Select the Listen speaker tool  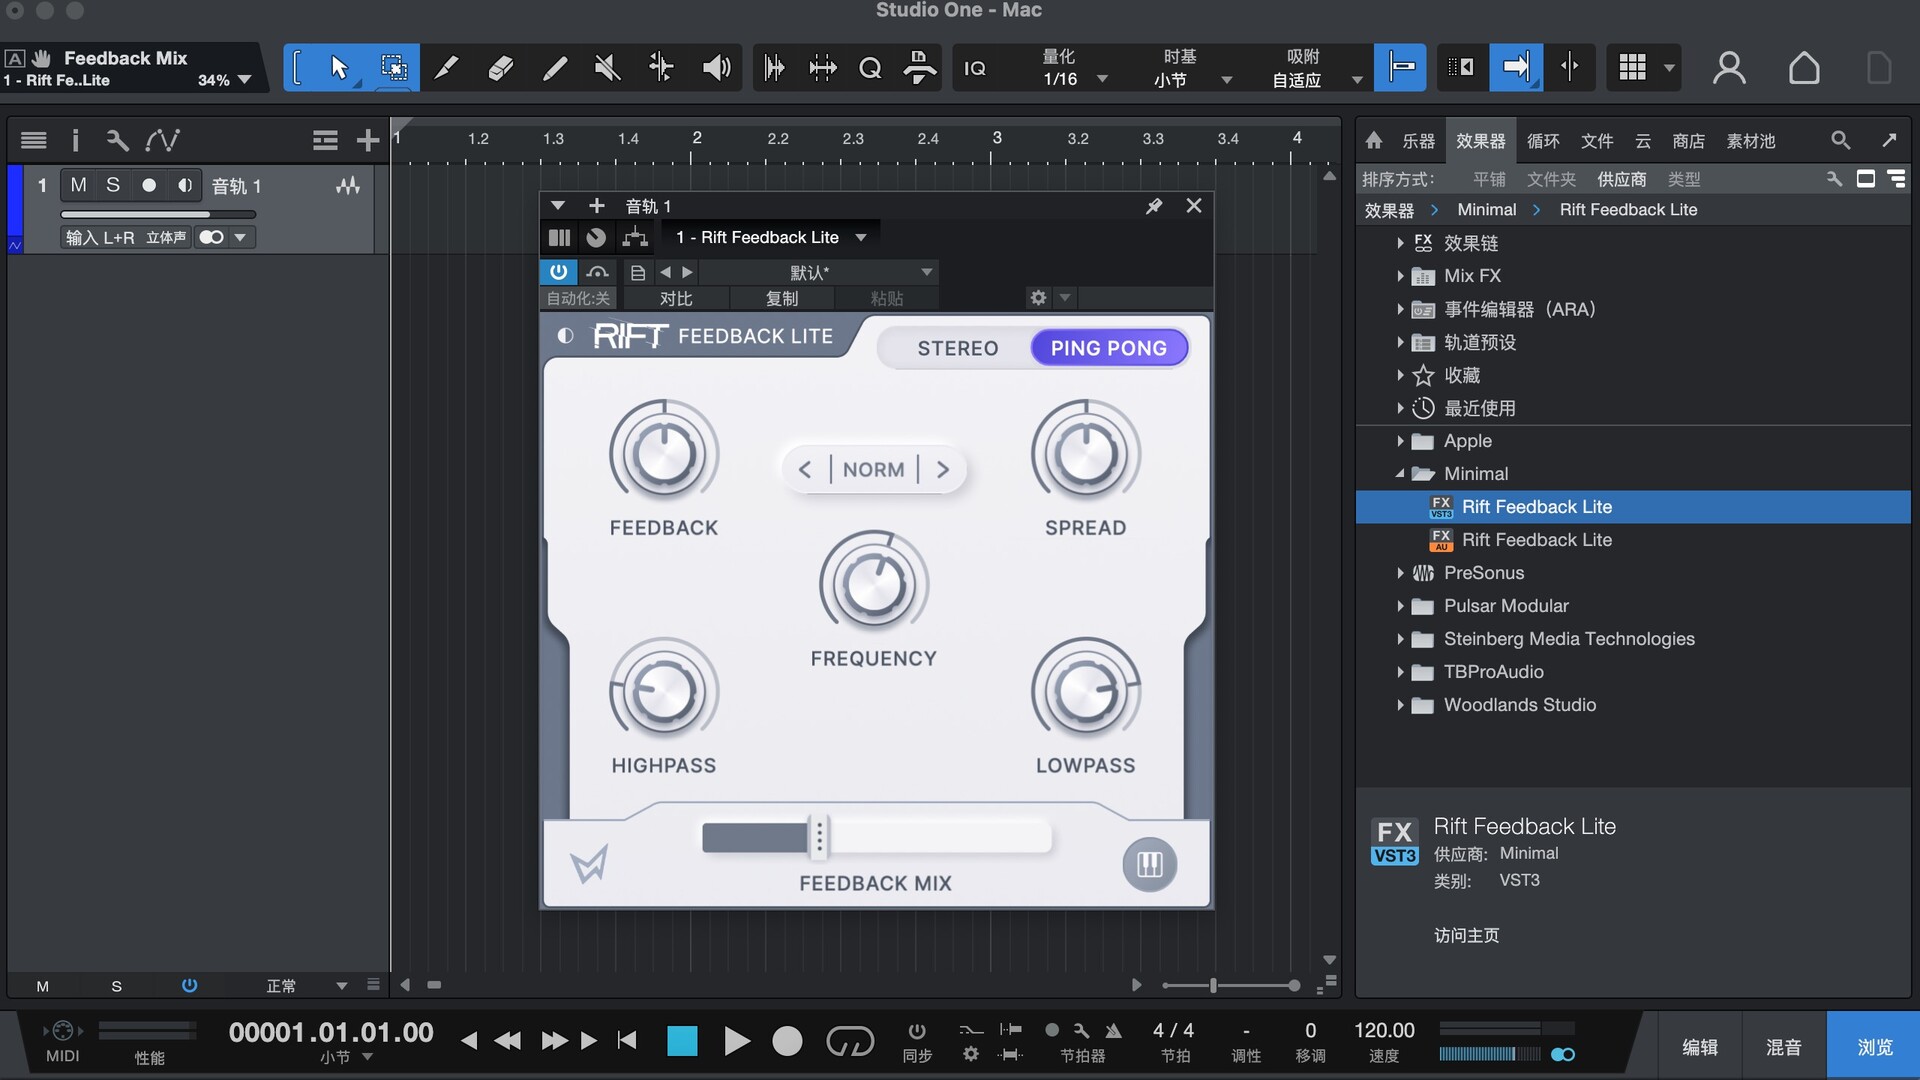pos(715,68)
